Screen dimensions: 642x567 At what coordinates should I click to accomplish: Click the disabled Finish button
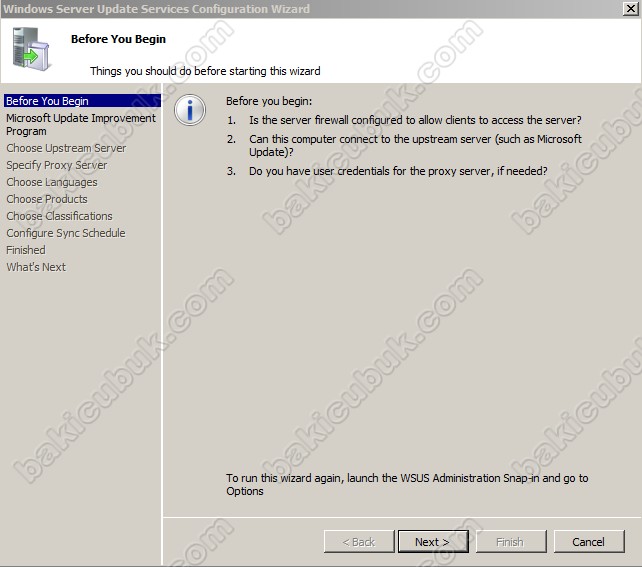pos(511,542)
